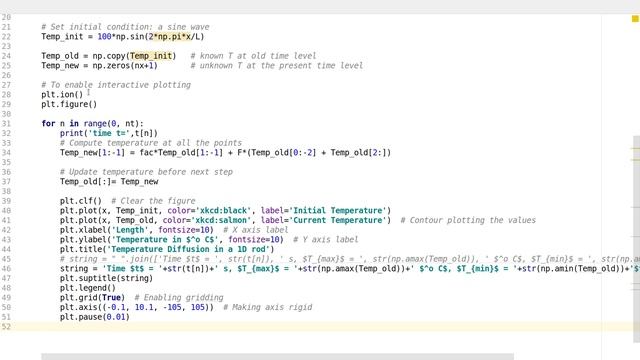
Task: Place cursor on the 'plt.ion()' line
Action: pos(62,94)
